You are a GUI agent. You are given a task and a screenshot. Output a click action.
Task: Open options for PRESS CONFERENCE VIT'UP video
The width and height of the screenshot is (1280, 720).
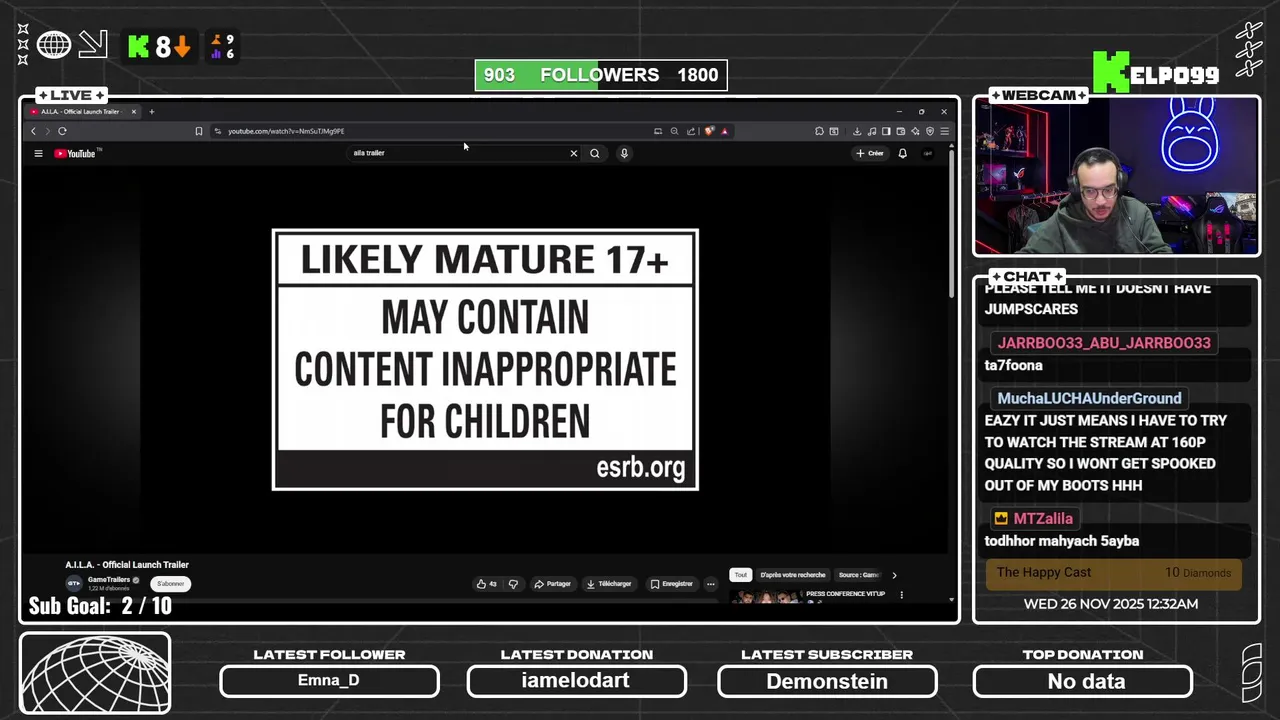click(901, 595)
